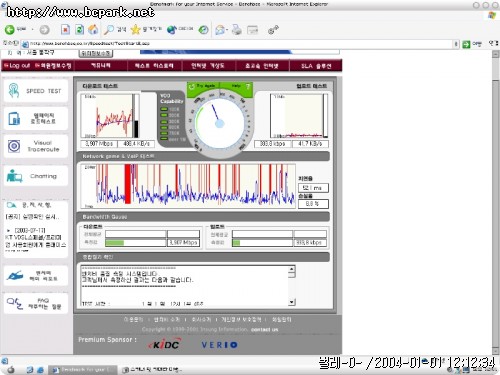Click the Chatting sidebar icon

(x=14, y=176)
